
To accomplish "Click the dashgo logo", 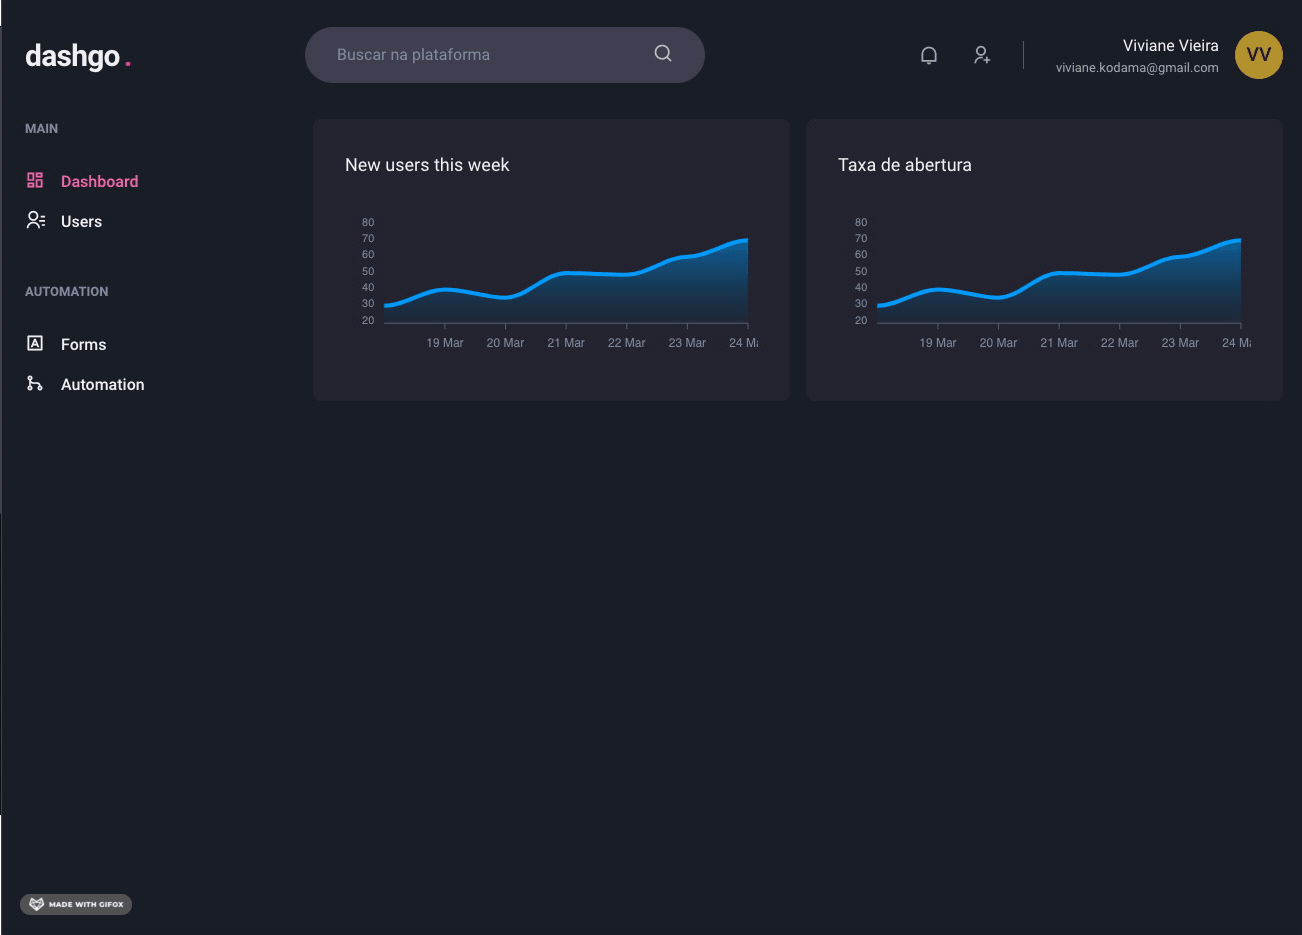I will 77,56.
